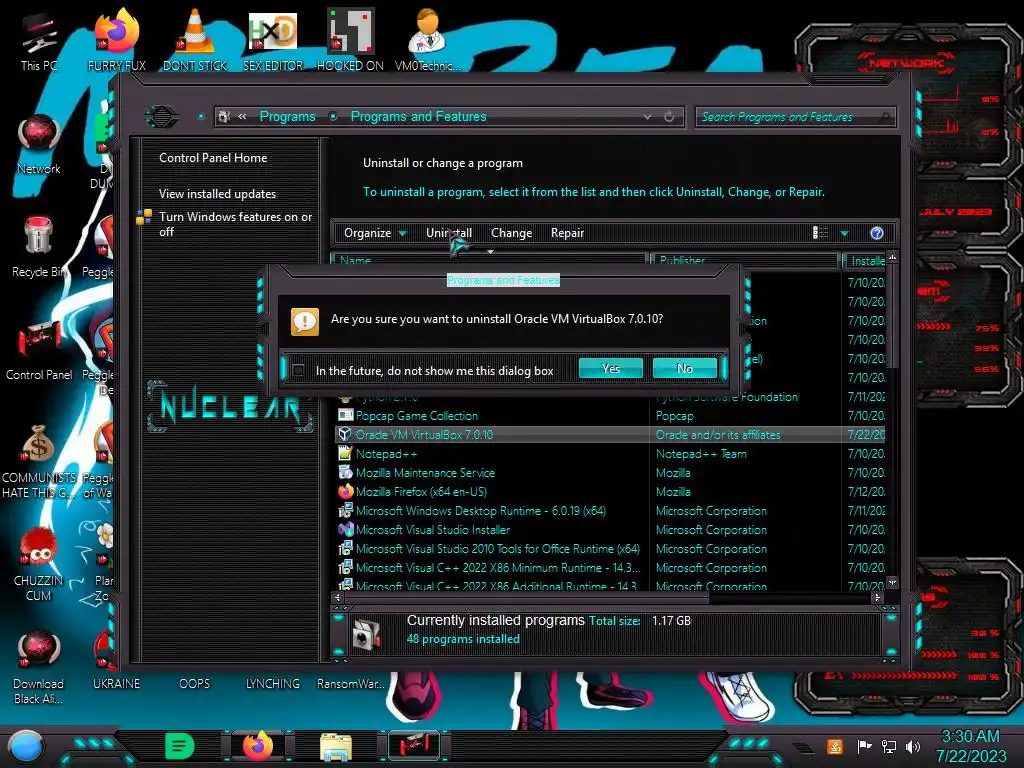This screenshot has height=768, width=1024.
Task: Click the volume speaker tray icon
Action: click(x=913, y=746)
